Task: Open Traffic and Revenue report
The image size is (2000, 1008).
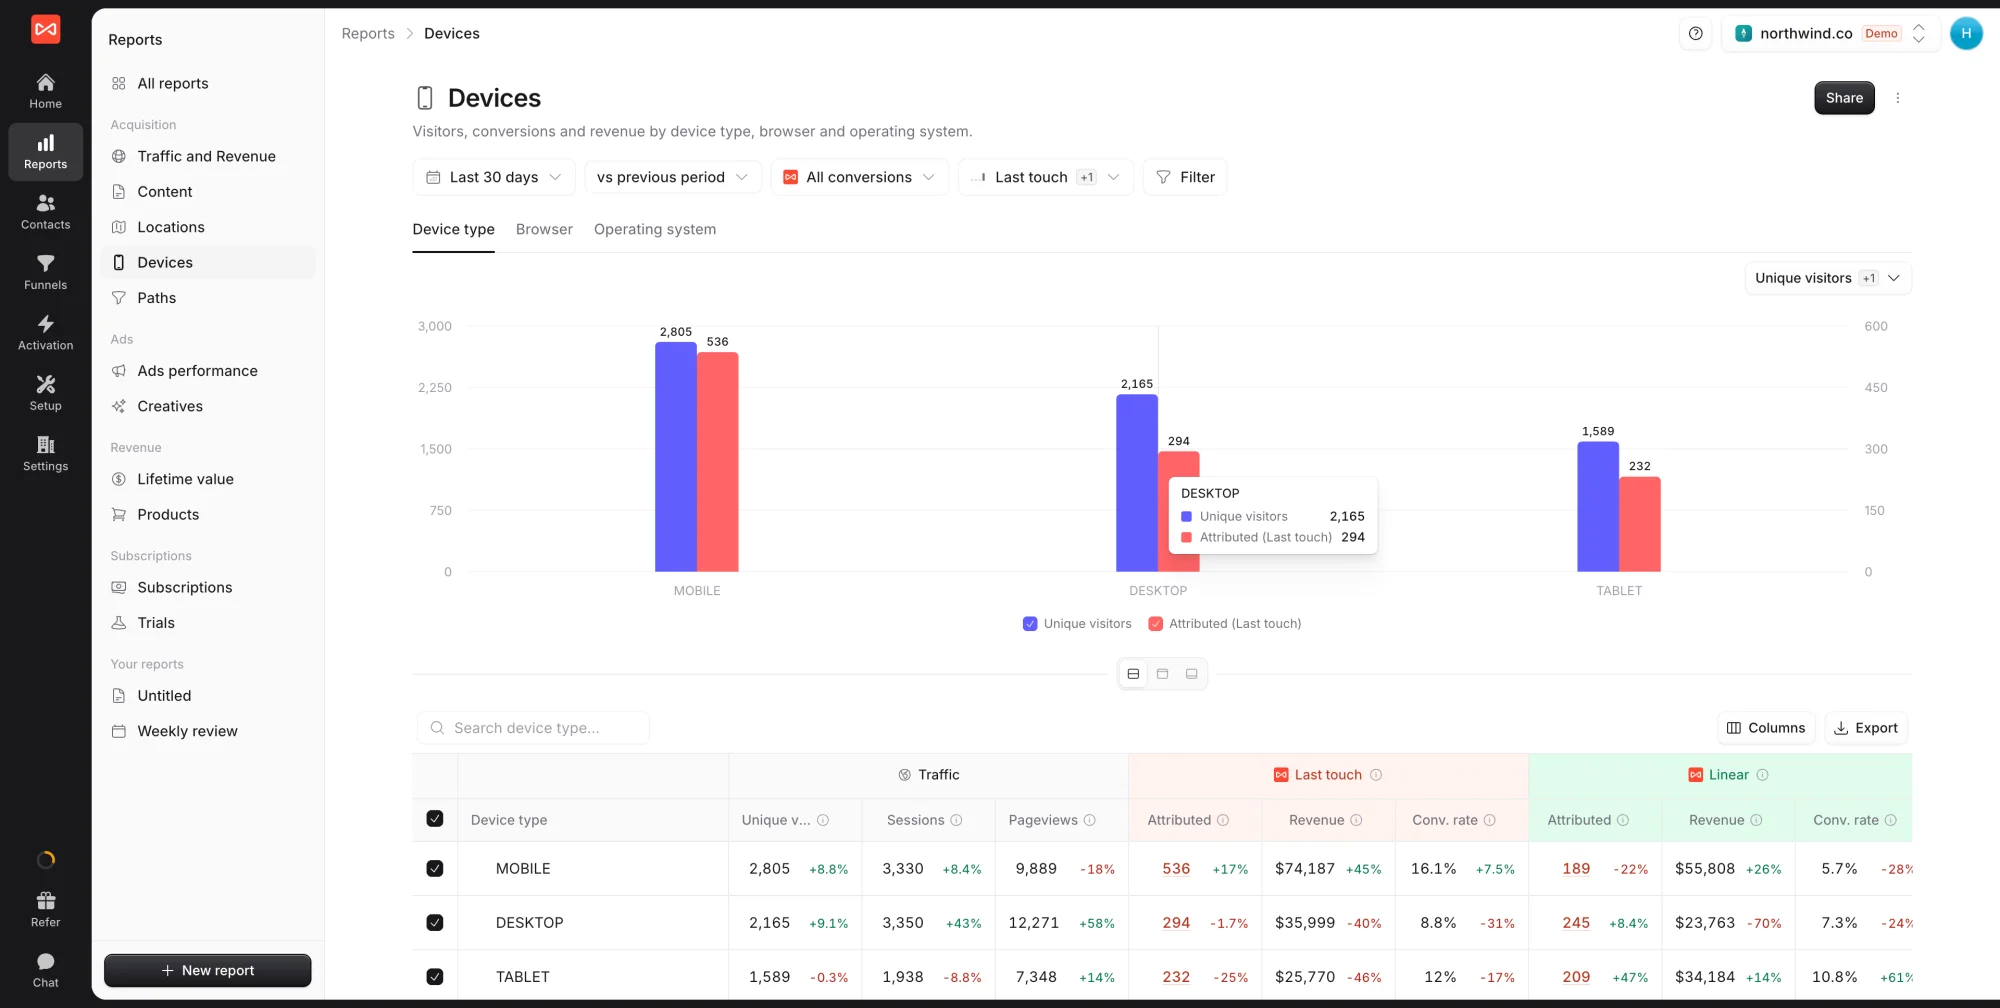Action: [x=207, y=156]
